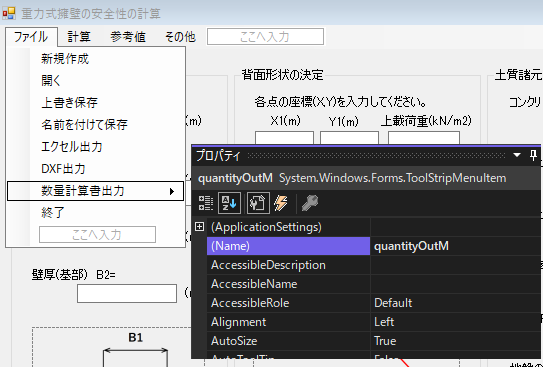Image resolution: width=543 pixels, height=367 pixels.
Task: Open the 計算 menu
Action: (x=79, y=37)
